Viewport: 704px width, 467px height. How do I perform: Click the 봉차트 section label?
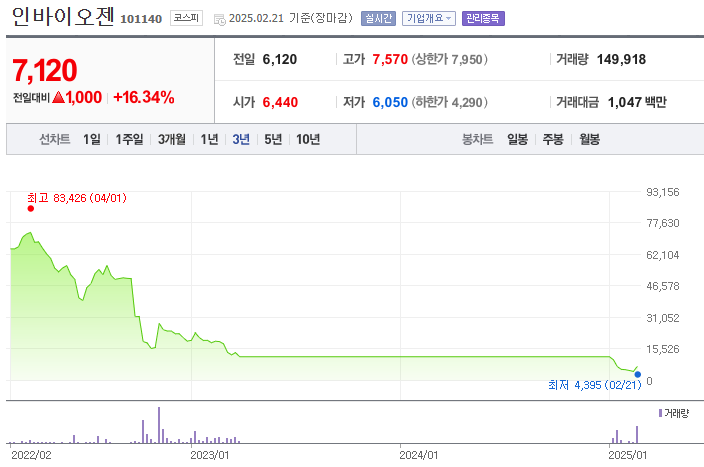477,139
